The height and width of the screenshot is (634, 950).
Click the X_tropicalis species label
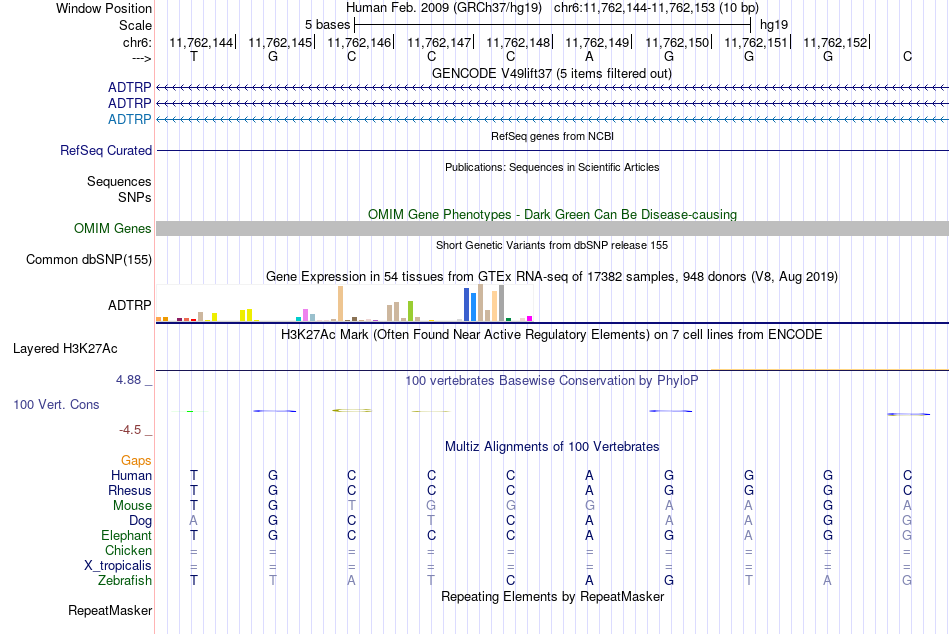pos(118,566)
